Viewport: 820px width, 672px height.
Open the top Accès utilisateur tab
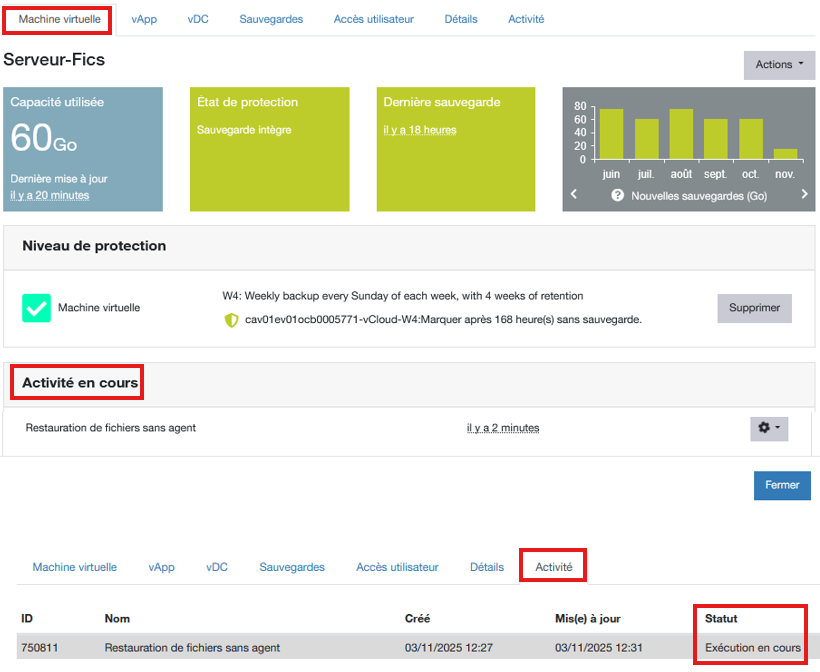click(373, 19)
